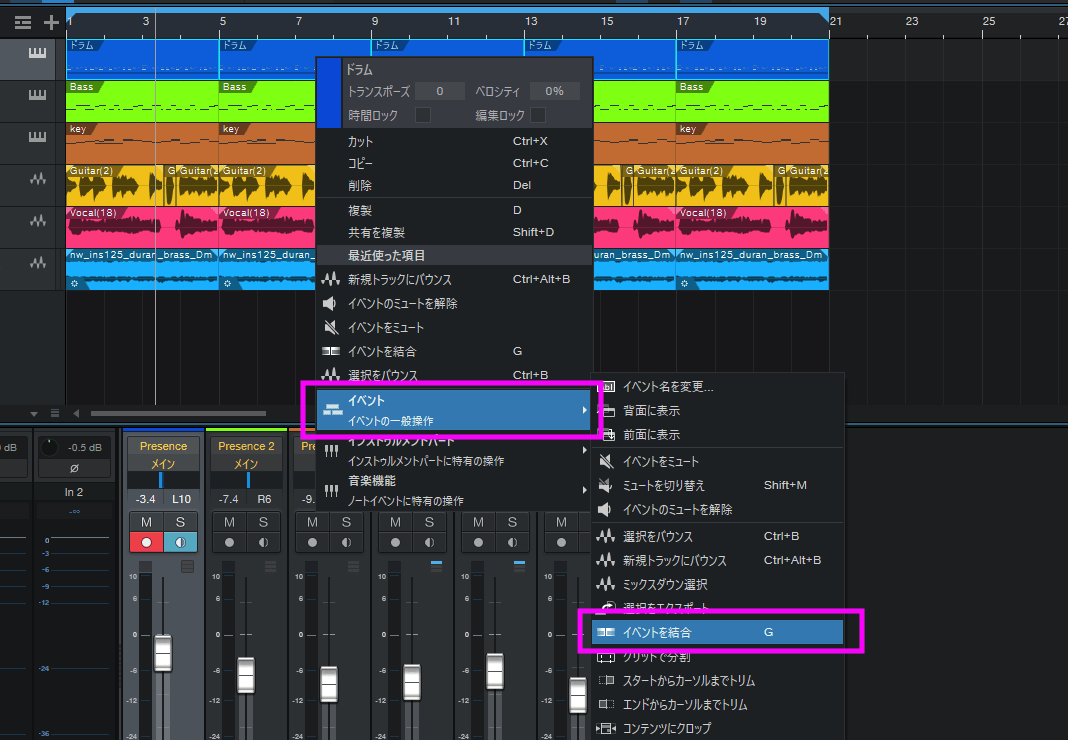The height and width of the screenshot is (740, 1068).
Task: Toggle the Ø phase invert icon on the input channel
Action: click(75, 468)
